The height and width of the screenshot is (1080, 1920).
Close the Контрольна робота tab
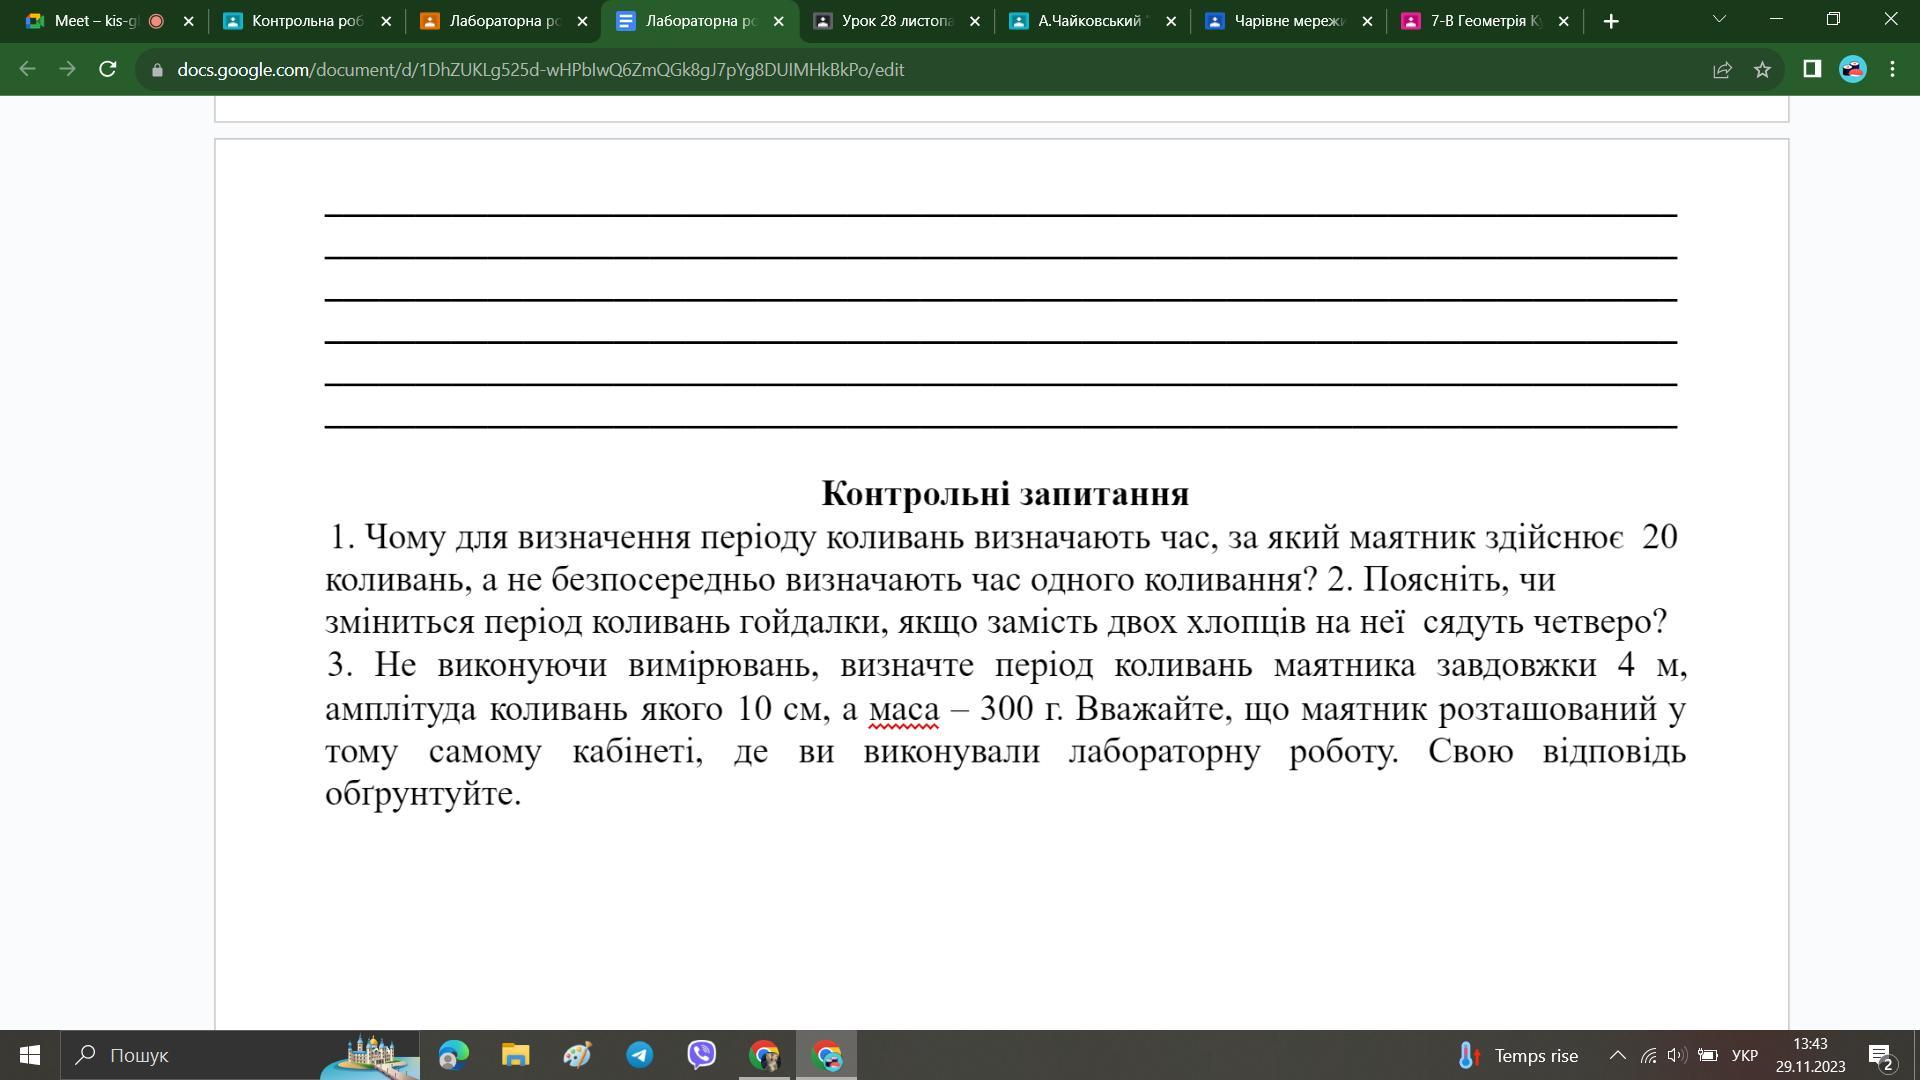(x=386, y=21)
